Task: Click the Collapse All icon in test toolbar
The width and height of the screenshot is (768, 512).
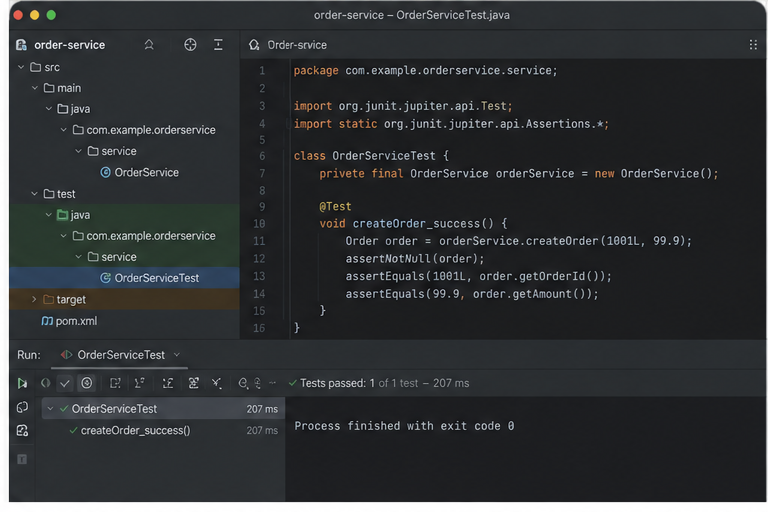Action: coord(193,383)
